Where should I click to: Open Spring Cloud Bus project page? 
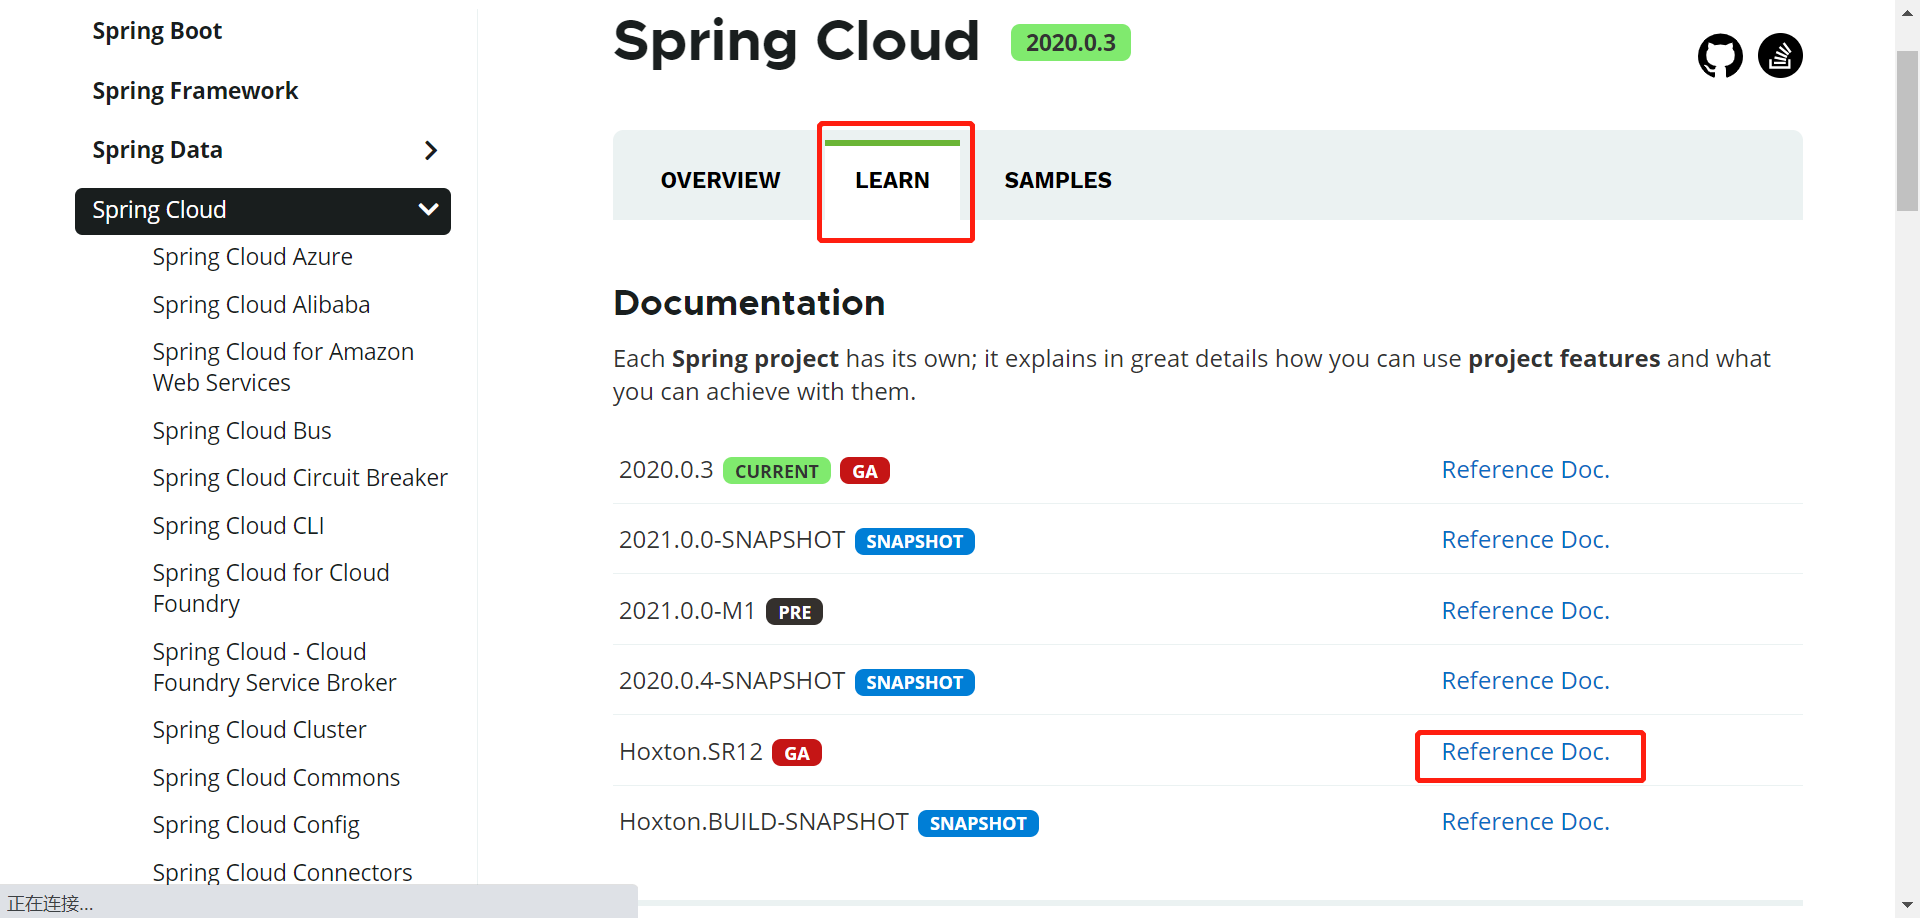click(242, 431)
